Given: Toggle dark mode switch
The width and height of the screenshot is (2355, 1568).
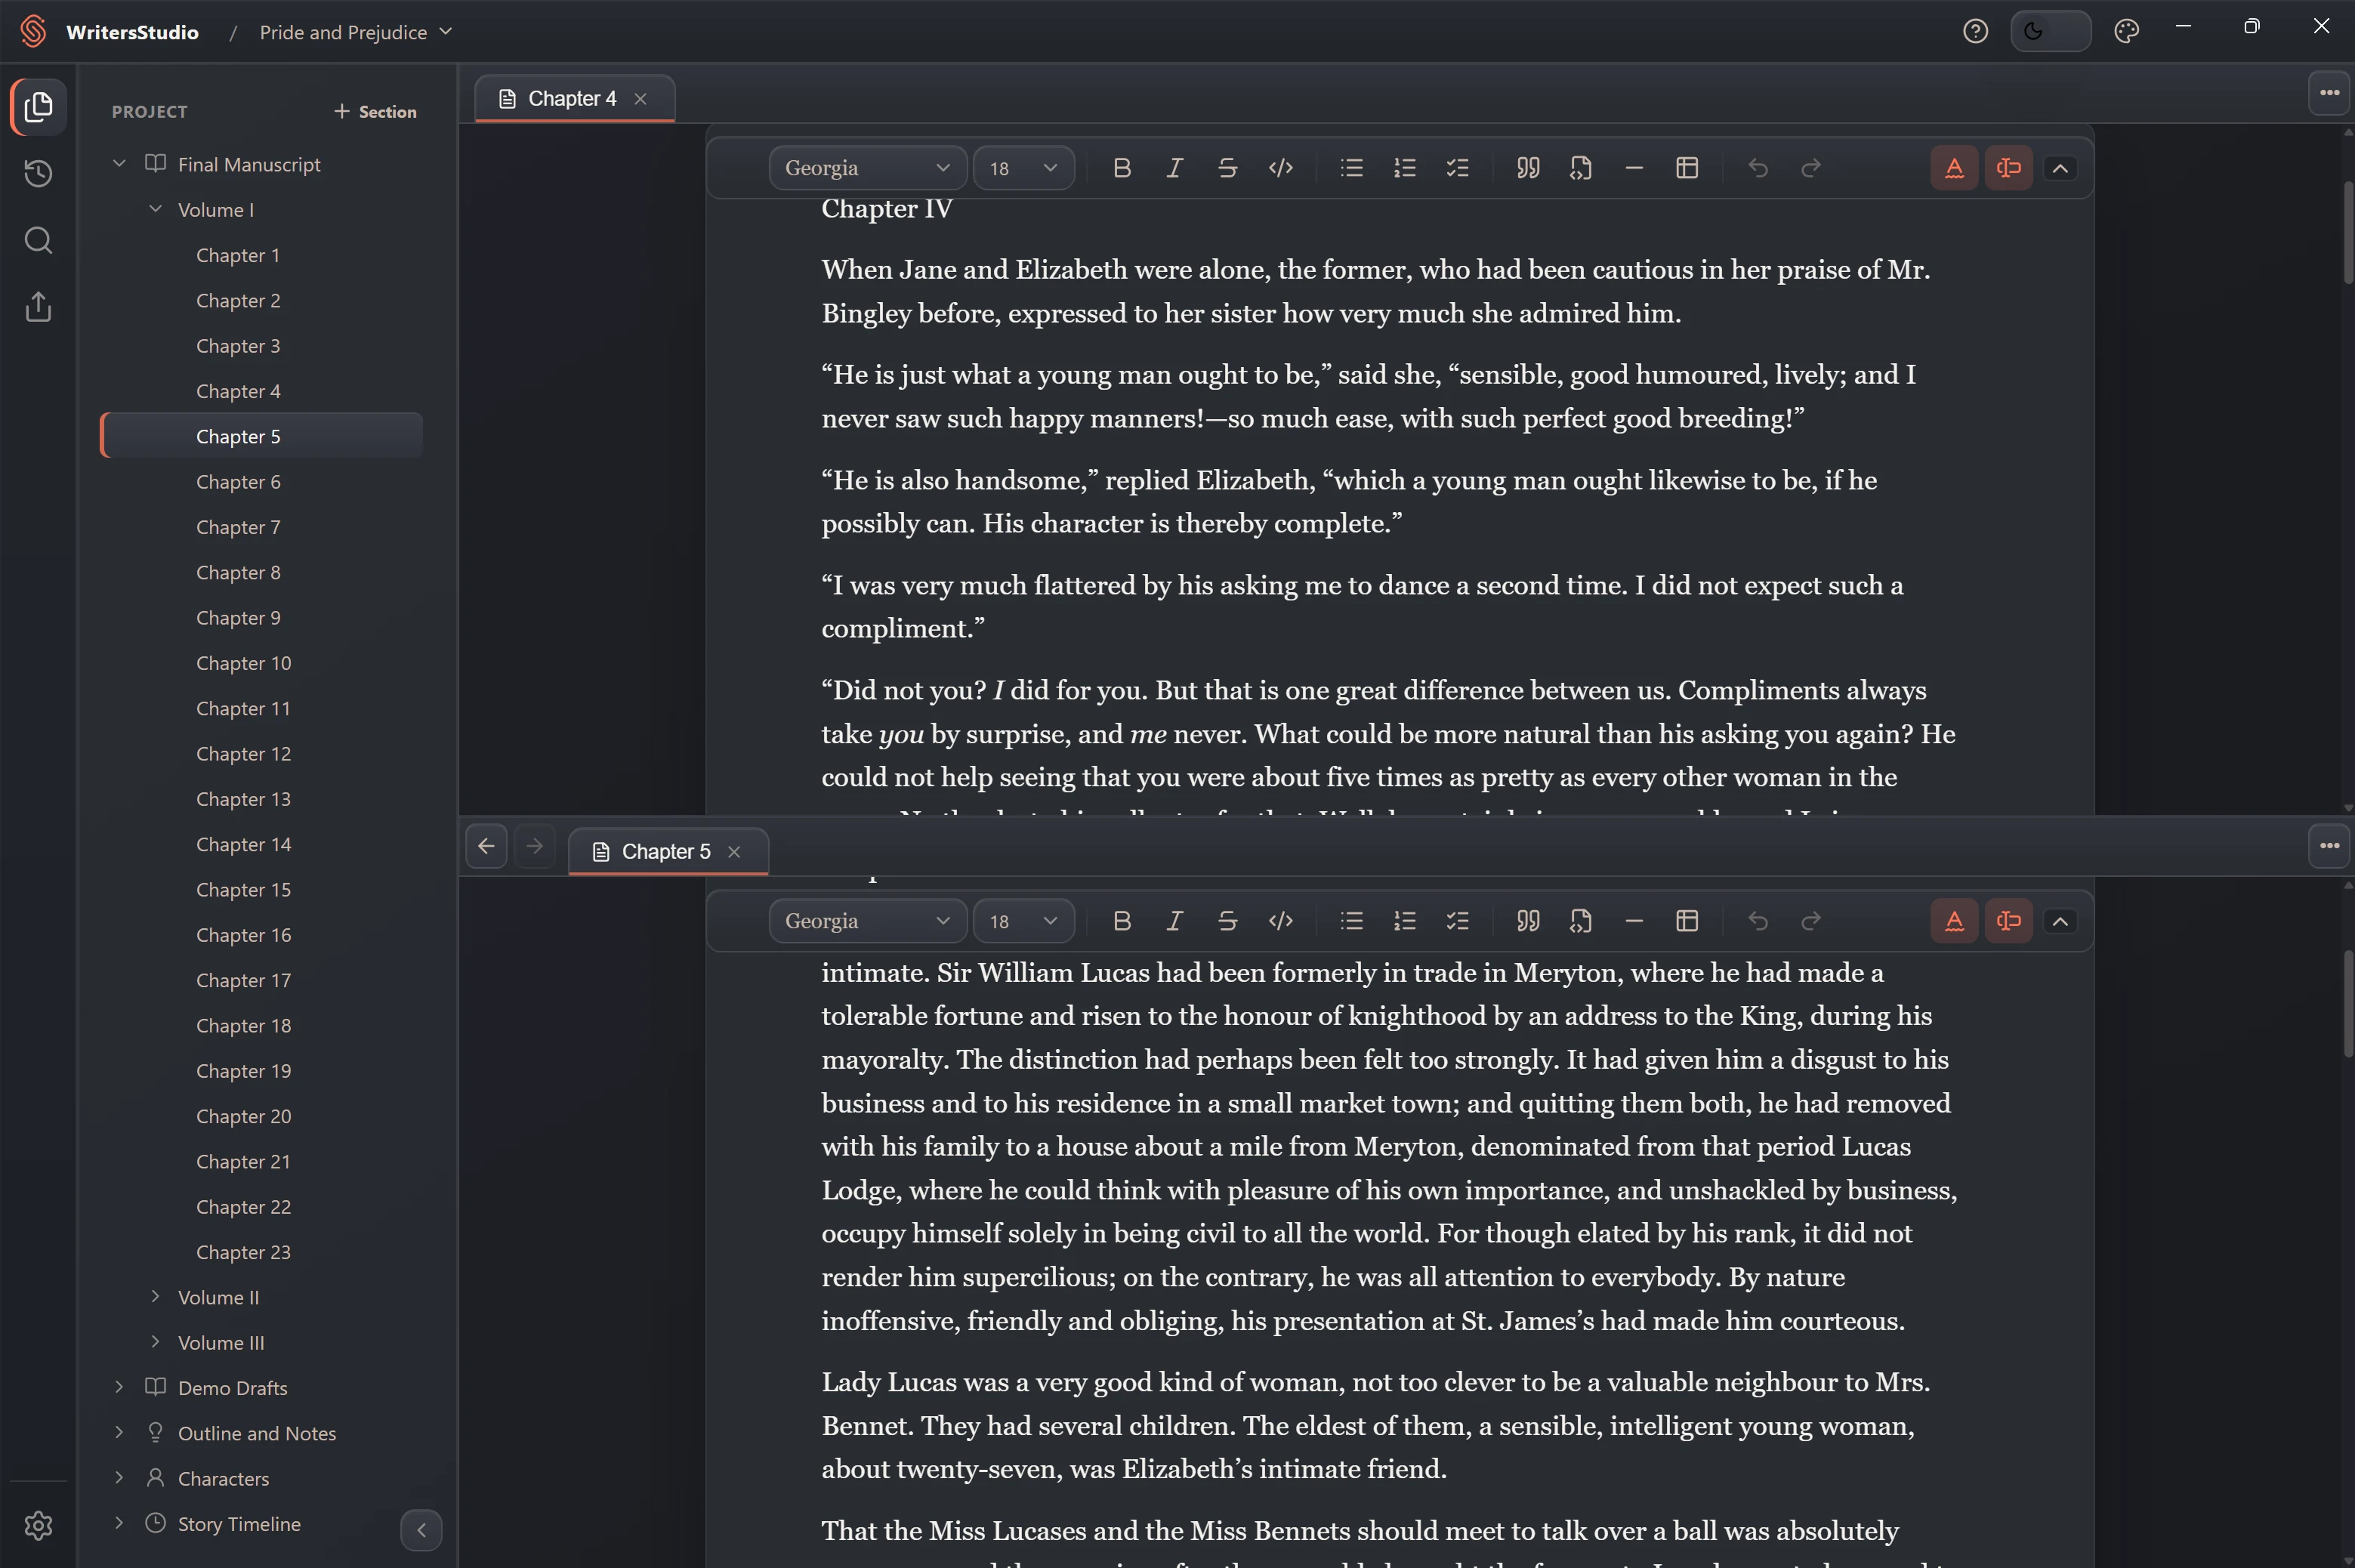Looking at the screenshot, I should (2050, 32).
